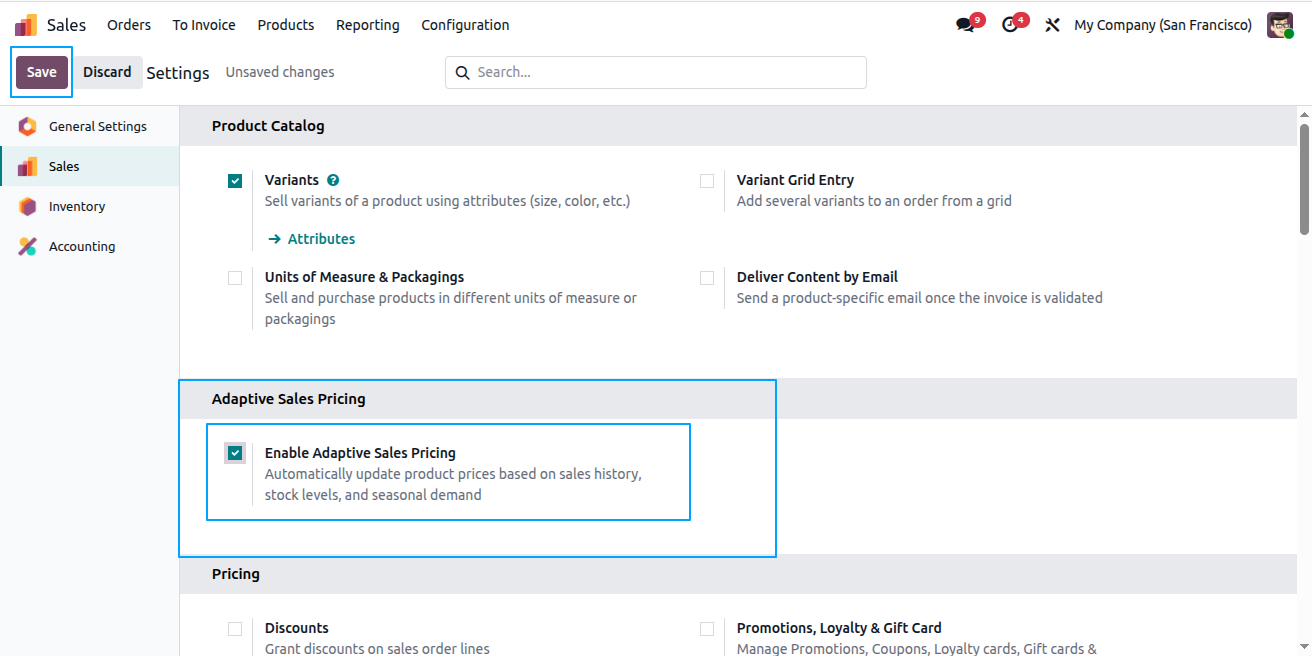This screenshot has width=1312, height=656.
Task: Click the Deliver Content by Email label
Action: [817, 277]
